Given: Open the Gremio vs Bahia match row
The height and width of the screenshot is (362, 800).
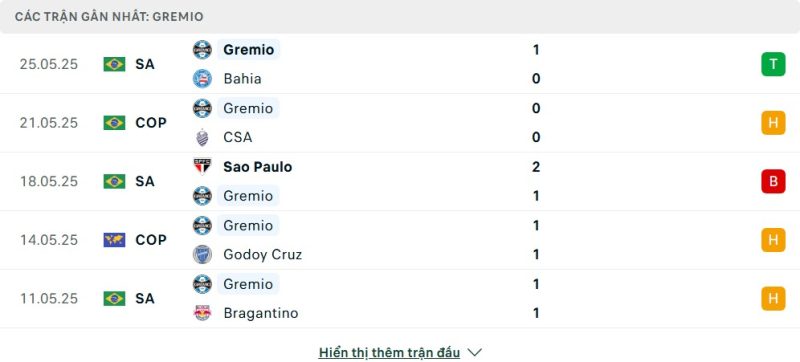Looking at the screenshot, I should [x=400, y=64].
